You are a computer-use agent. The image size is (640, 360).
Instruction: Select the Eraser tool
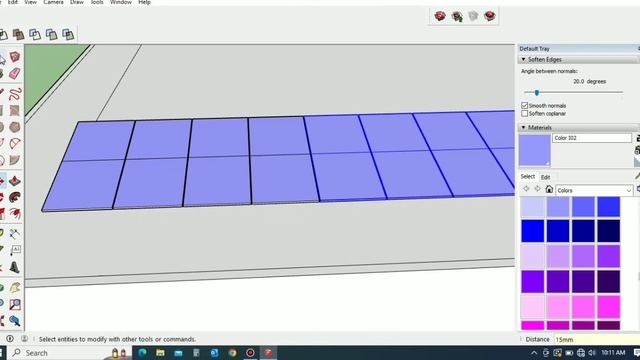pos(15,73)
